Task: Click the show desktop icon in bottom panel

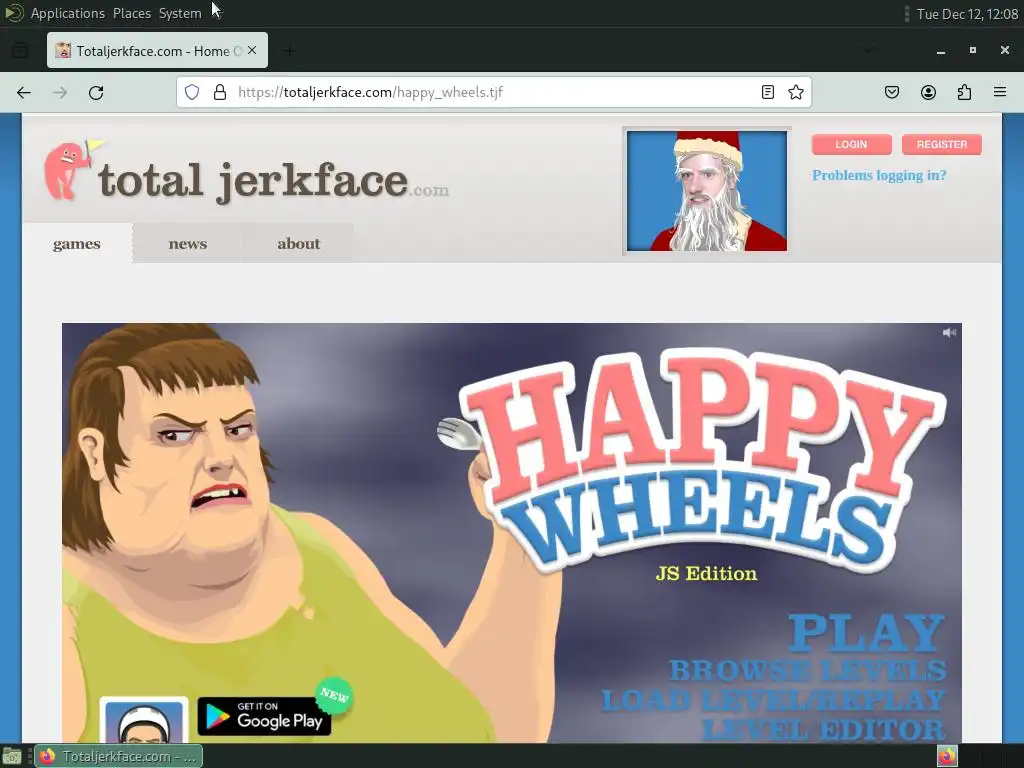Action: pyautogui.click(x=12, y=757)
